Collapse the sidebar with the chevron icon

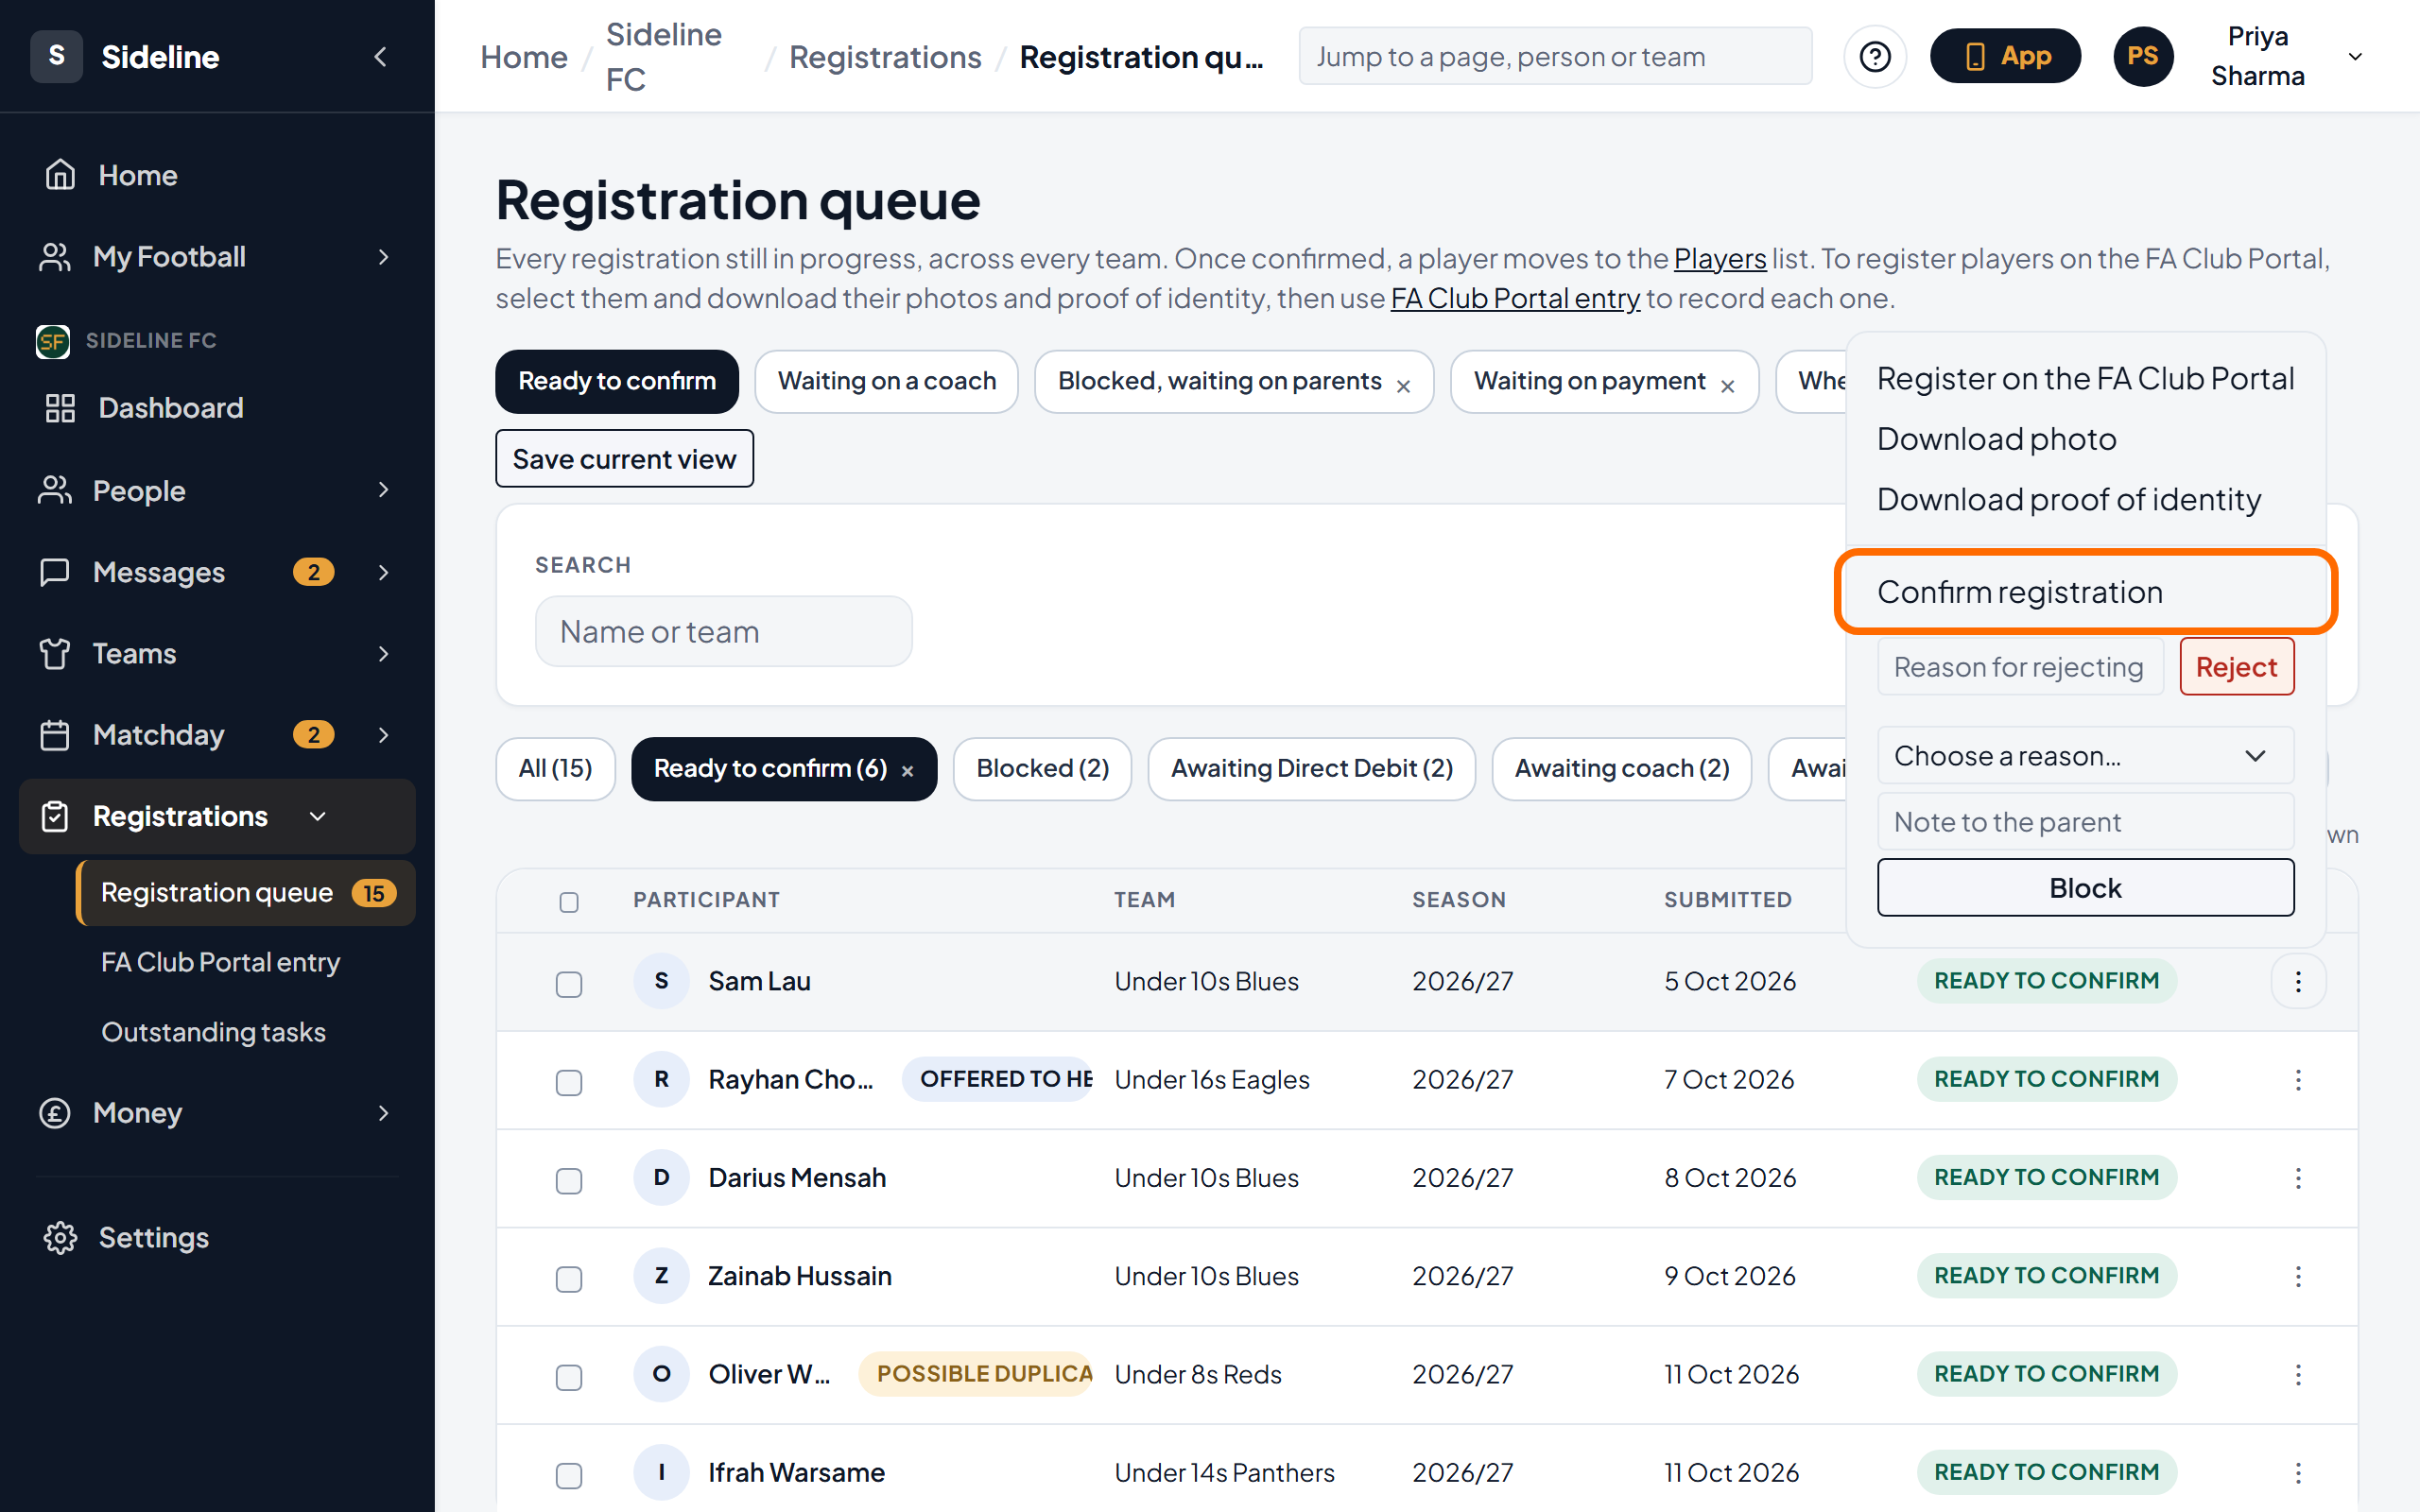[380, 57]
